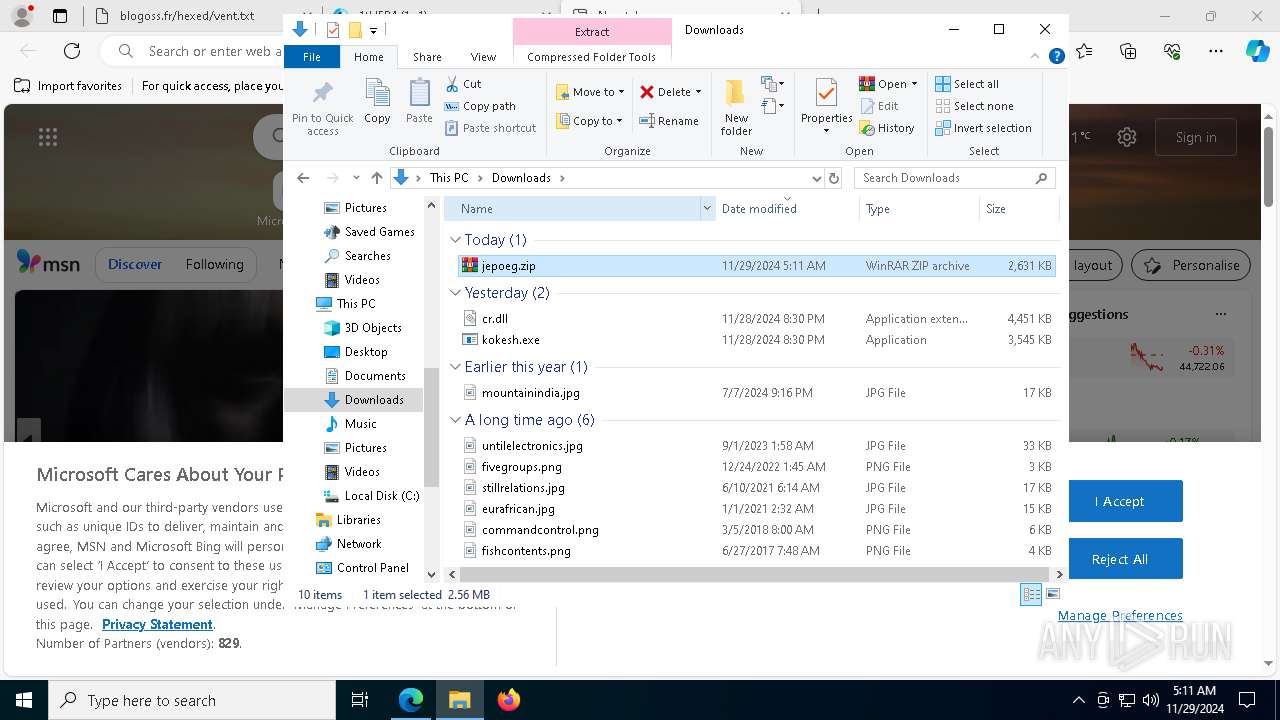Viewport: 1280px width, 720px height.
Task: Click taskbar search box
Action: 192,700
